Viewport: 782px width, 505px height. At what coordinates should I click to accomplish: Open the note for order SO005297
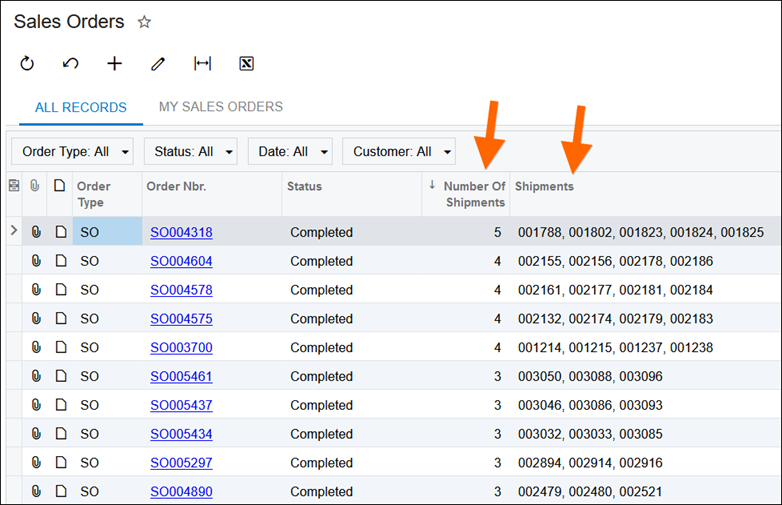[61, 463]
